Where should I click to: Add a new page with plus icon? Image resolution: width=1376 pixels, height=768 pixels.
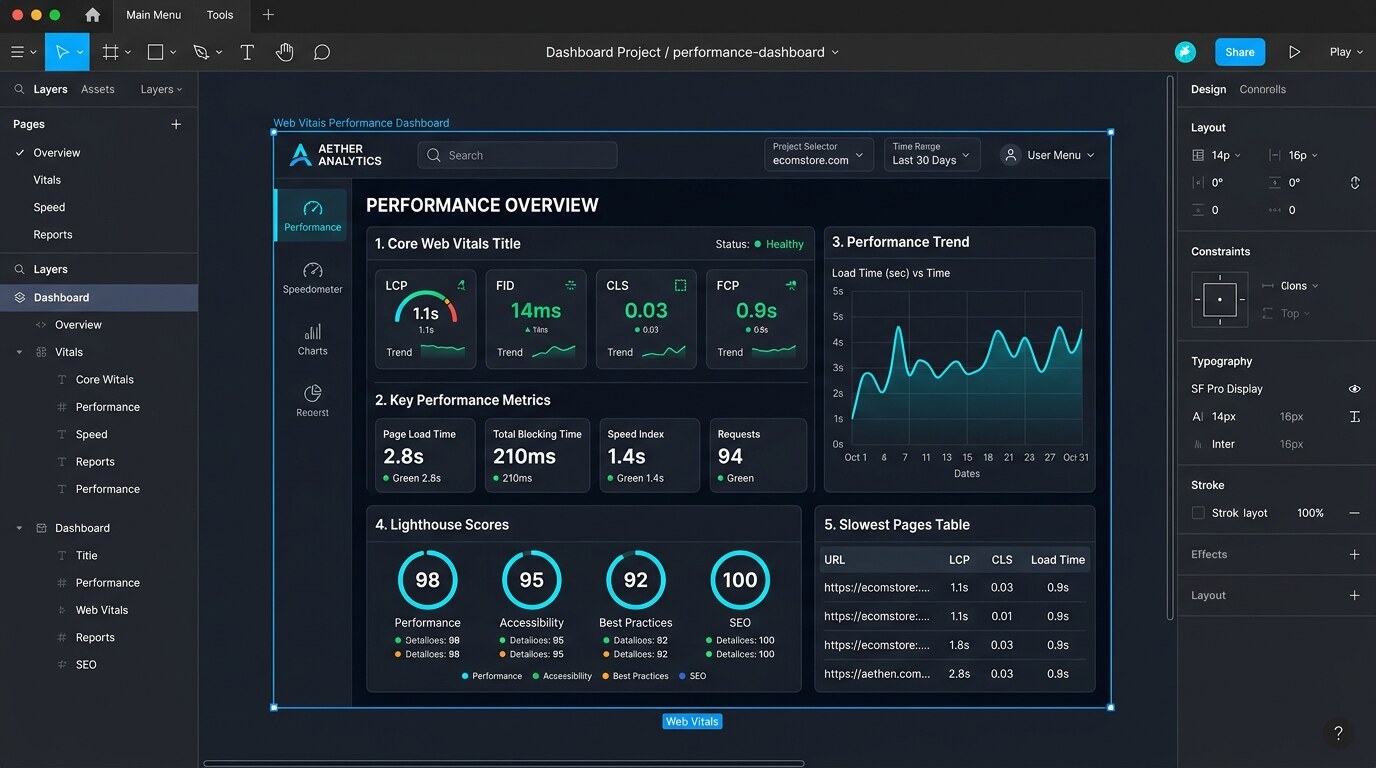(176, 124)
